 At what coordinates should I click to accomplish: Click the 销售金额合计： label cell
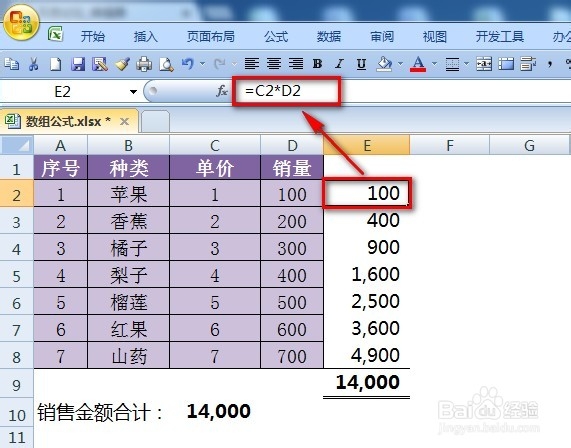click(100, 412)
